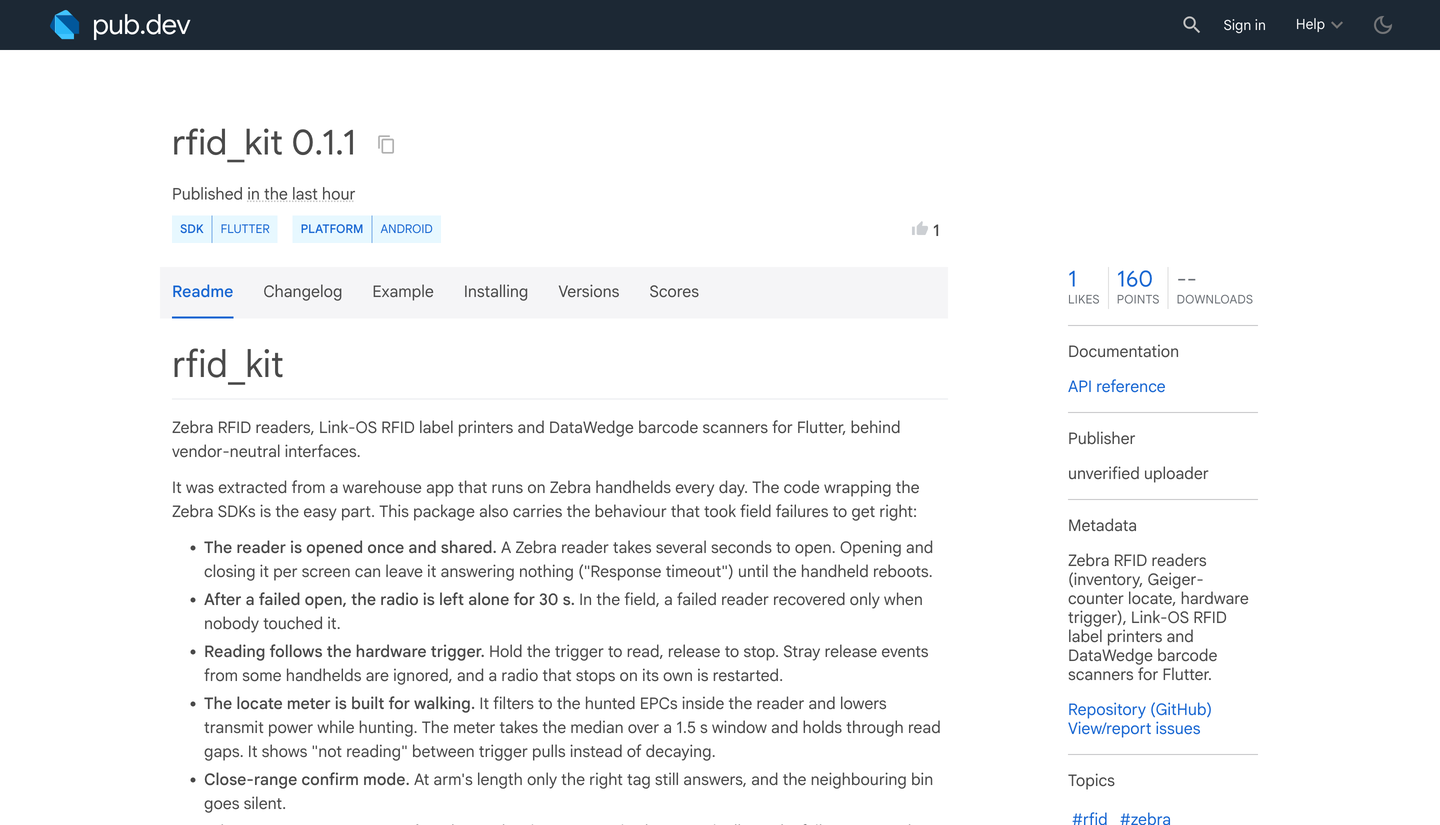This screenshot has height=825, width=1440.
Task: Like the package with thumbs-up icon
Action: point(920,229)
